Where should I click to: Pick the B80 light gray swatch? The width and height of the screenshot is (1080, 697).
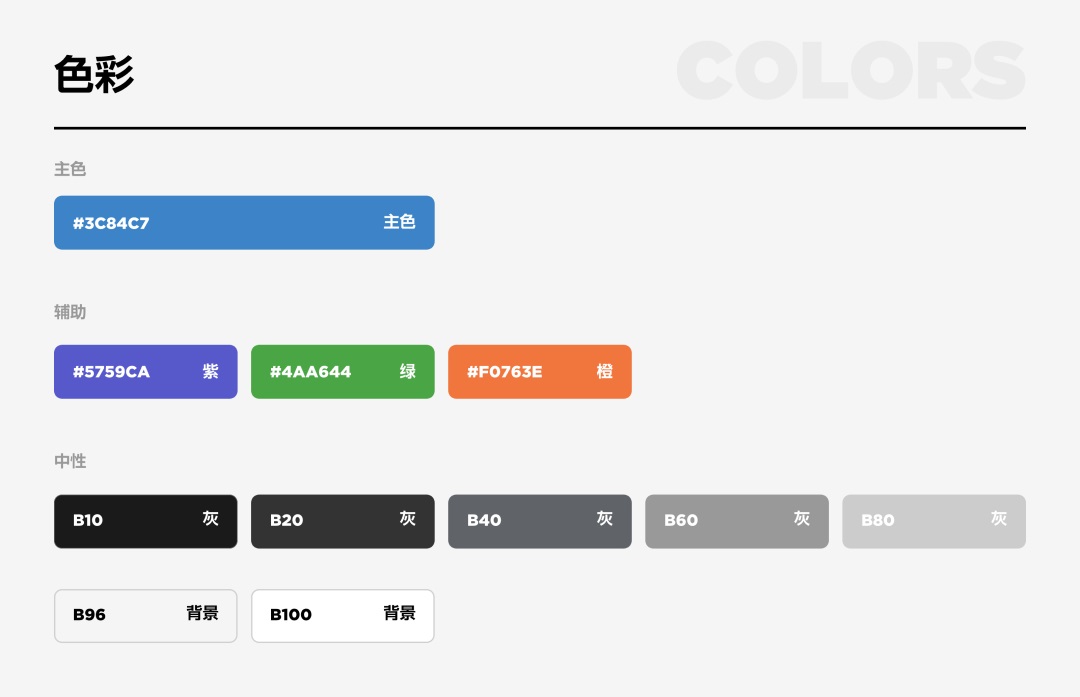[x=934, y=521]
